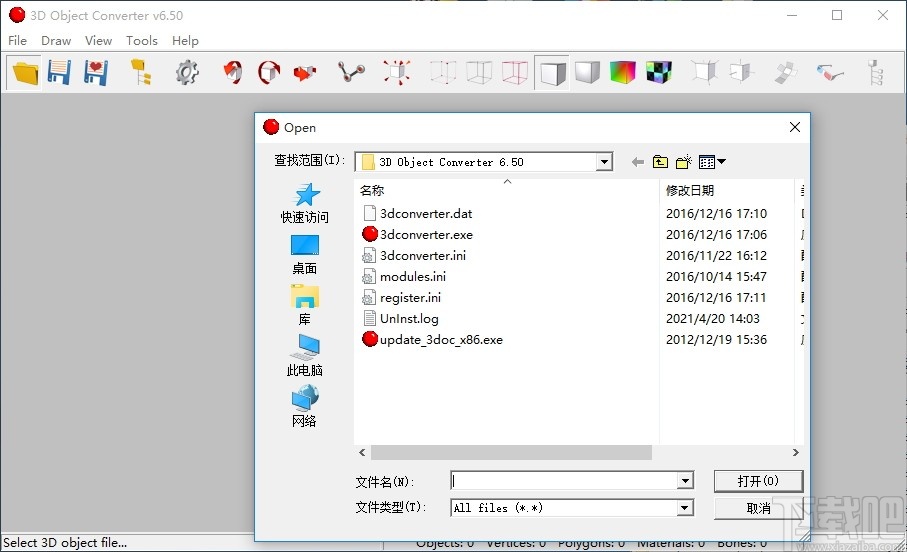
Task: Expand the look-in folder dropdown
Action: pos(604,162)
